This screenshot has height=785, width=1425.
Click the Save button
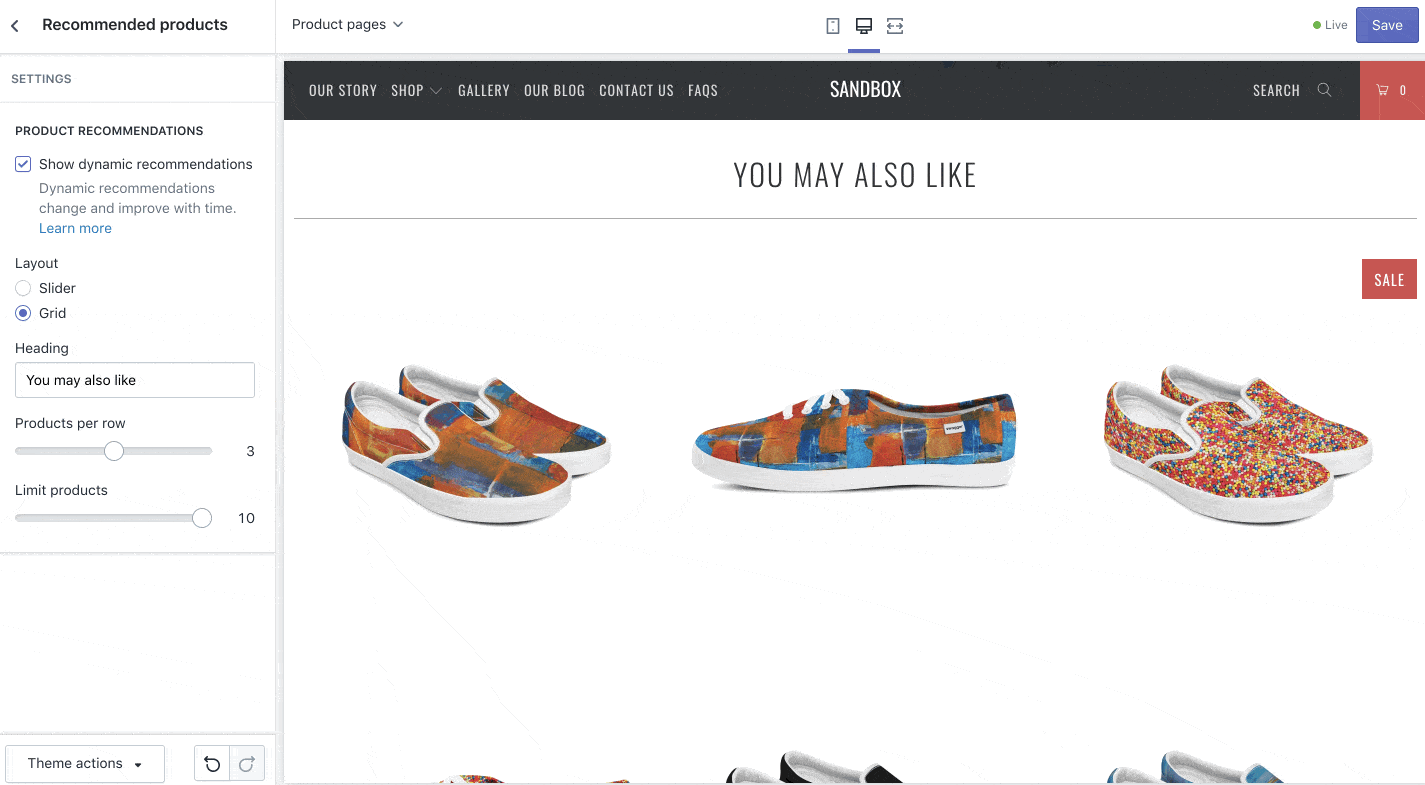[x=1387, y=26]
